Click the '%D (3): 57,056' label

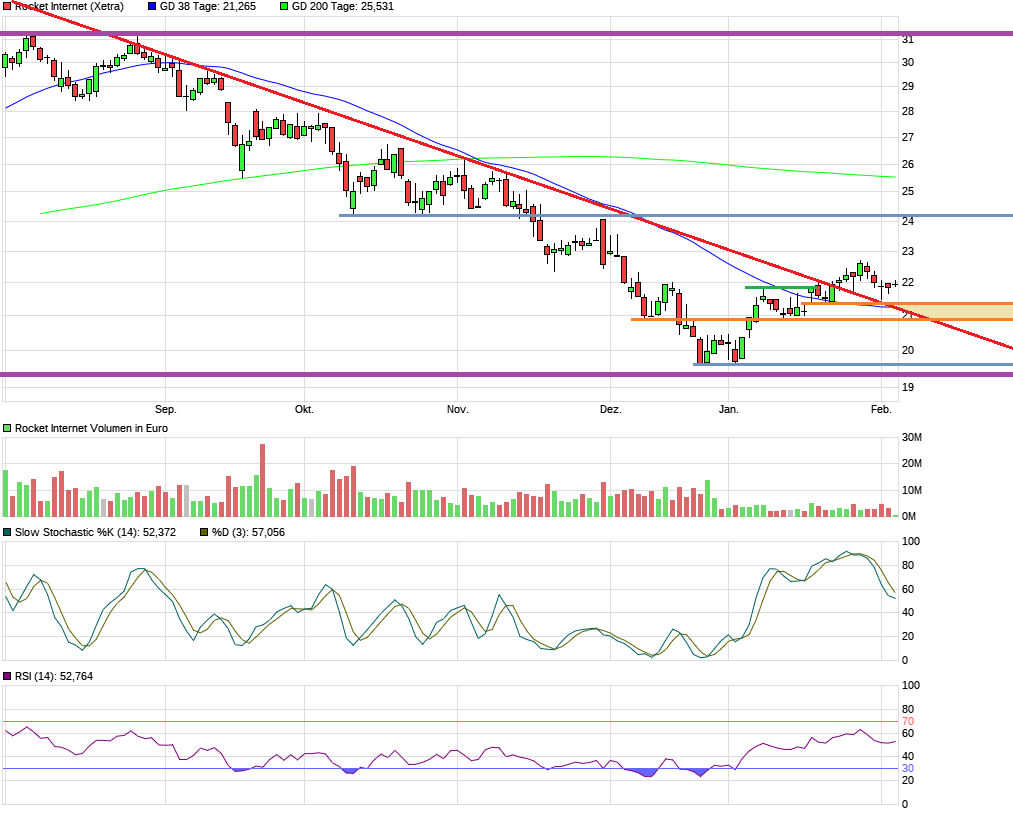248,533
